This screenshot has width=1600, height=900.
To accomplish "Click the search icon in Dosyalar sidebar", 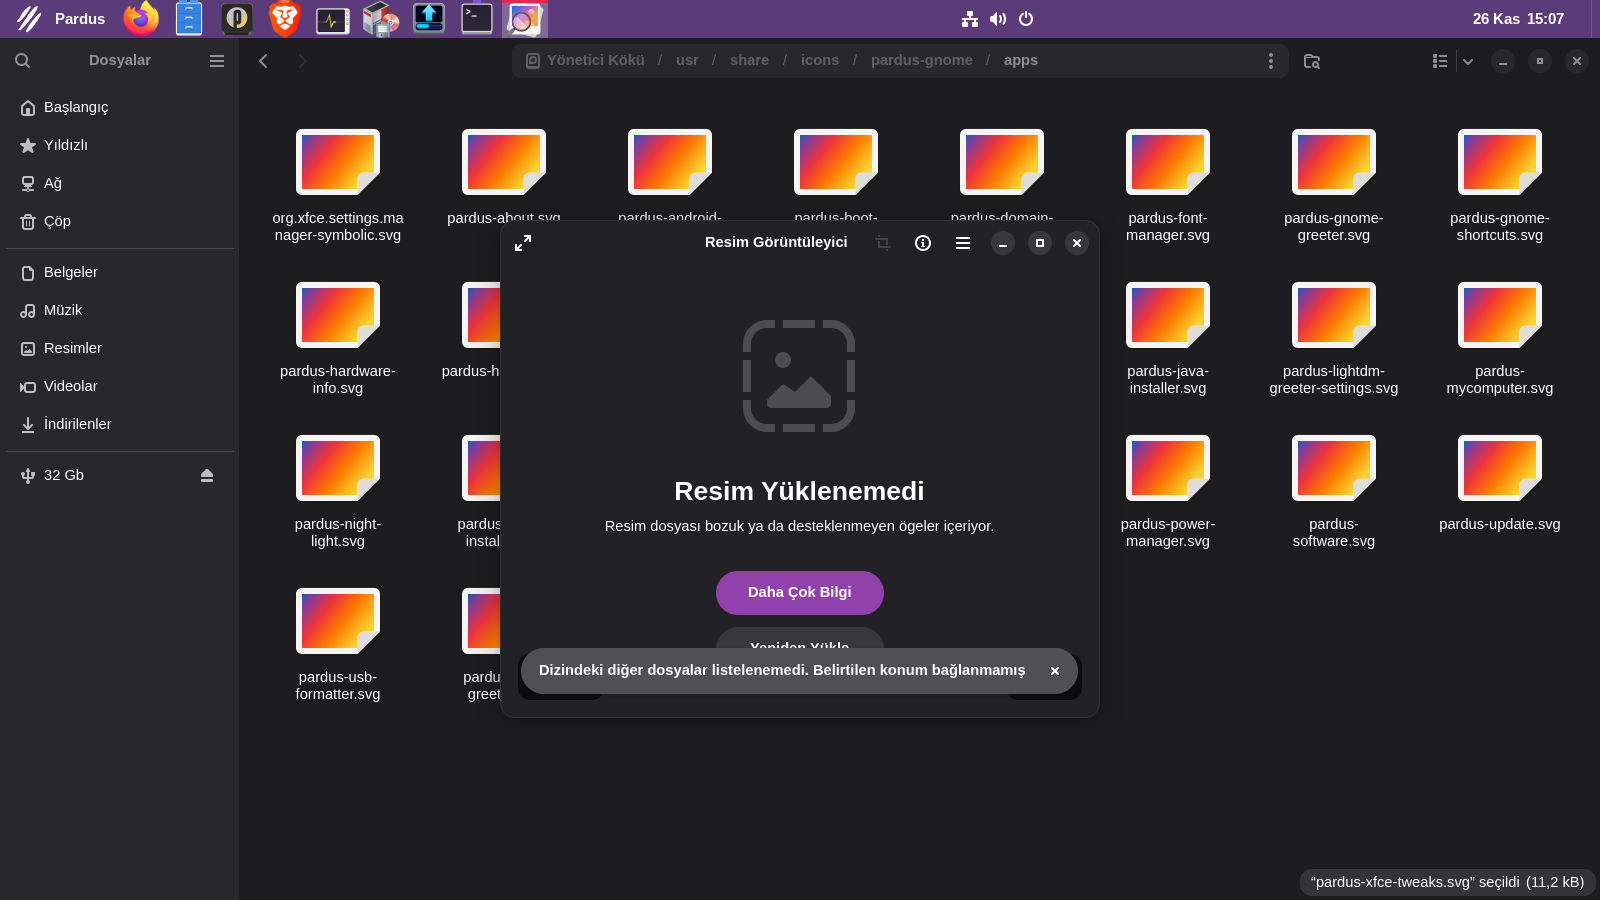I will (x=22, y=61).
